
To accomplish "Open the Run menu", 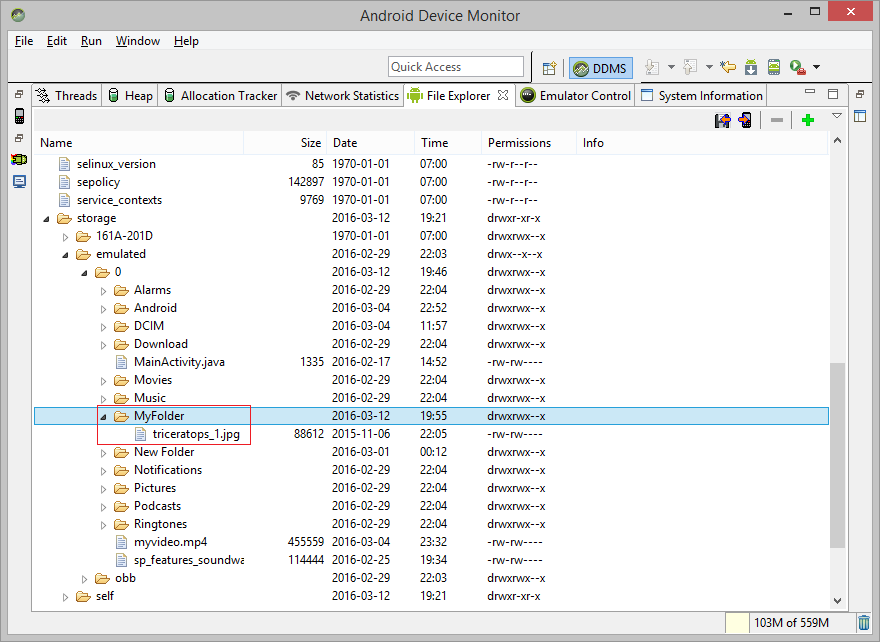I will (x=91, y=41).
